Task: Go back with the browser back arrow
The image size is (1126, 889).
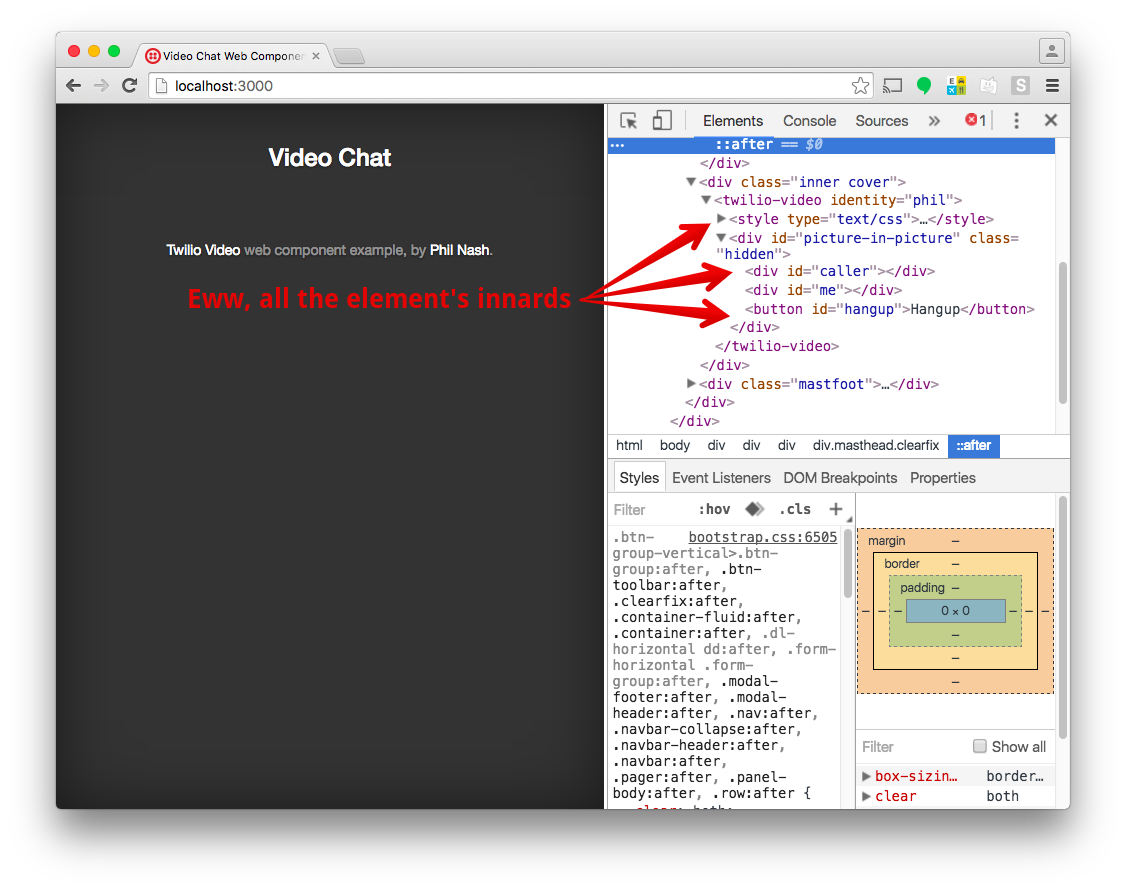Action: point(73,86)
